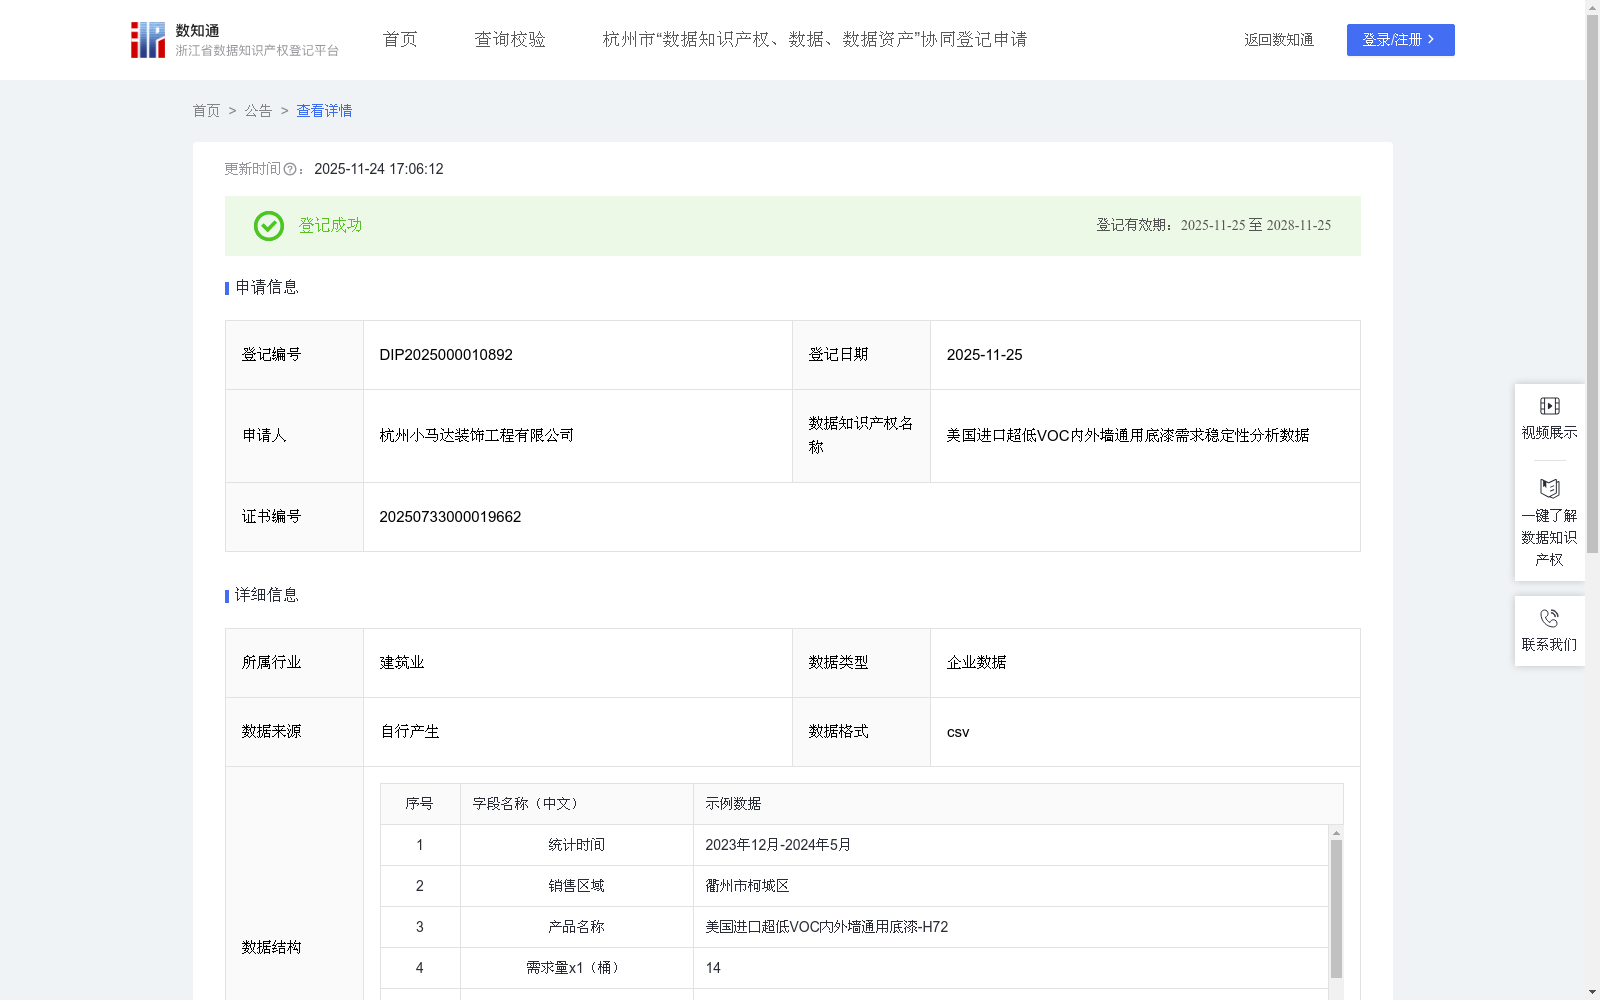Click the 销售区域 field row

click(x=854, y=886)
